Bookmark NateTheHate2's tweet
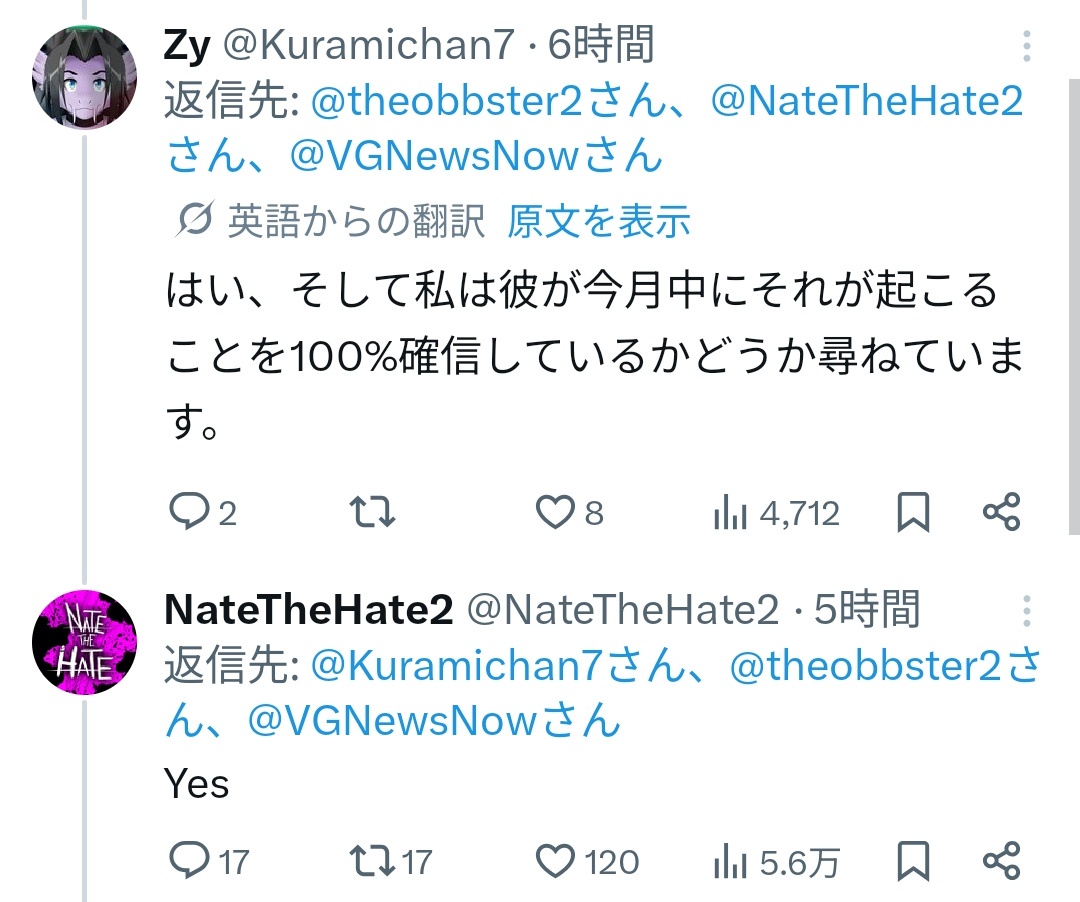 tap(913, 861)
